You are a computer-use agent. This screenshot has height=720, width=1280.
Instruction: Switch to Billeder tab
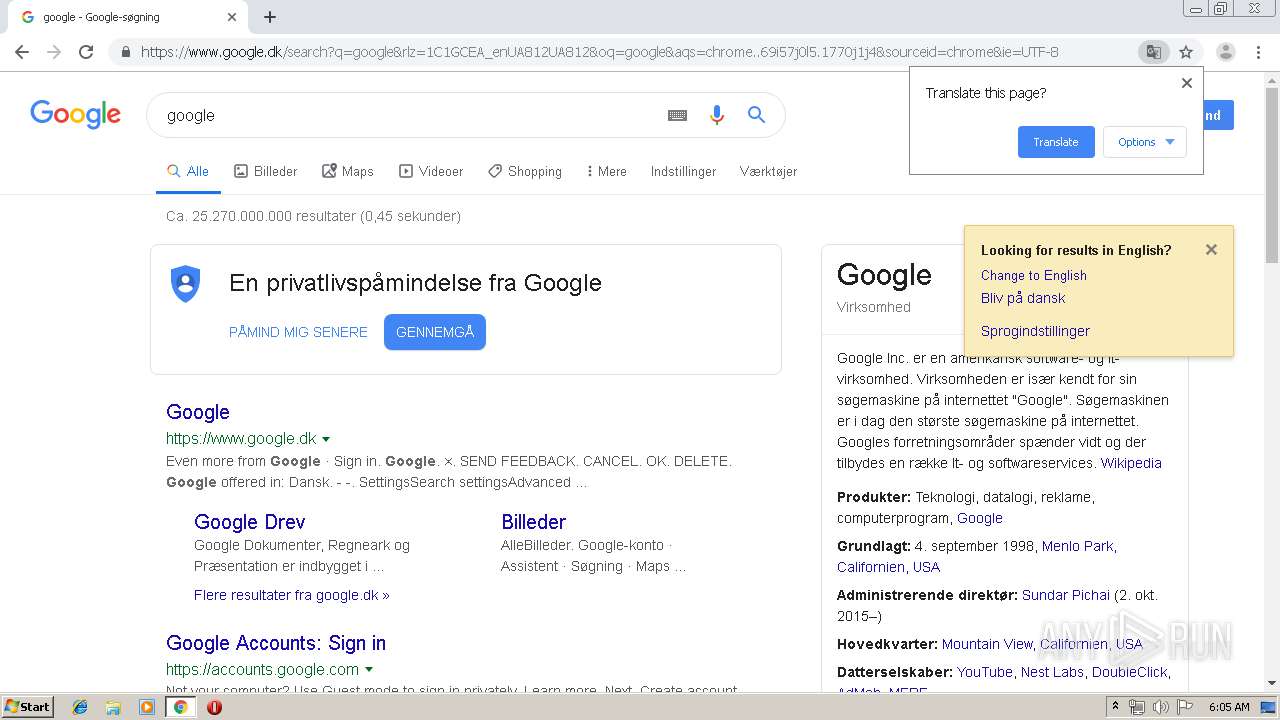[266, 171]
